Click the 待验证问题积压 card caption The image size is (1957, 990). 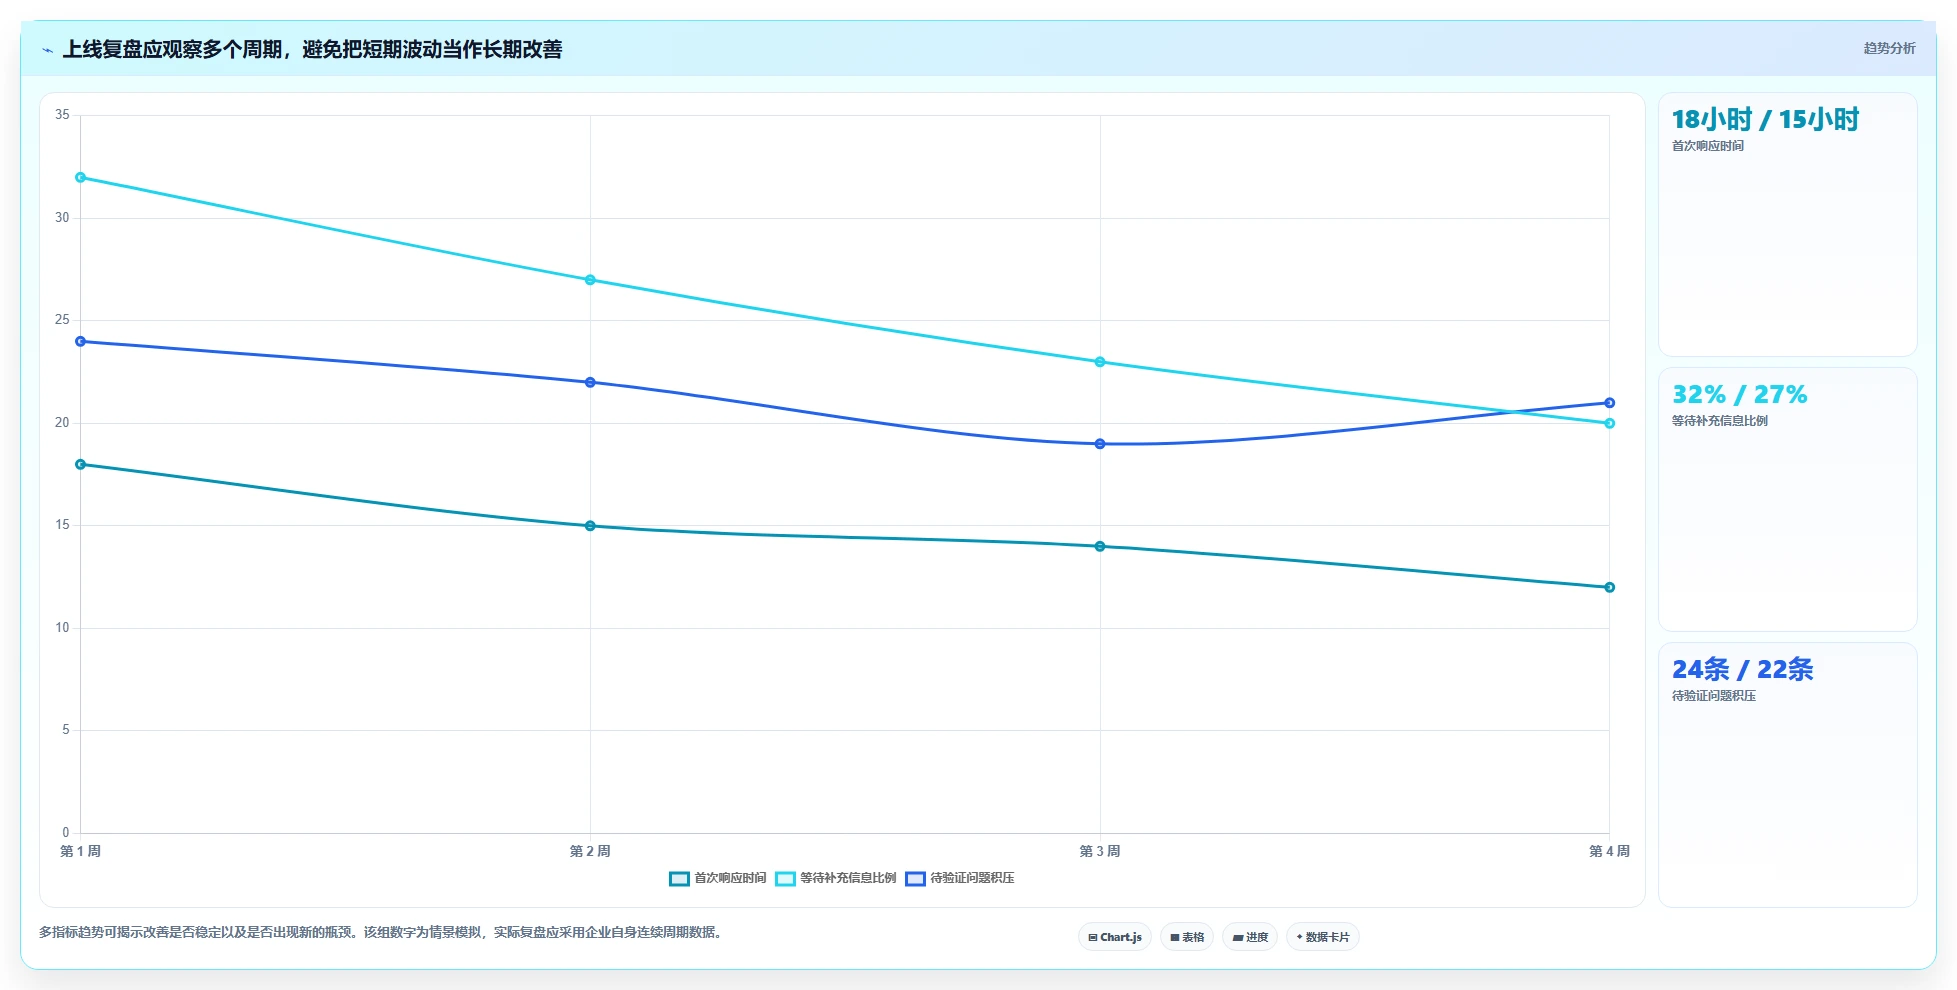1714,696
